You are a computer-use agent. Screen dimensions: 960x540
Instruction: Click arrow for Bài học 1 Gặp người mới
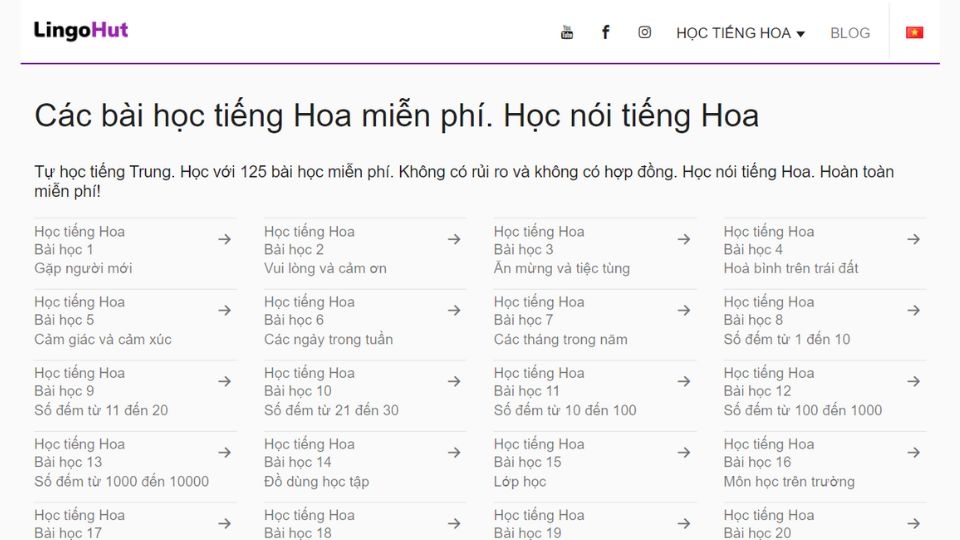225,239
